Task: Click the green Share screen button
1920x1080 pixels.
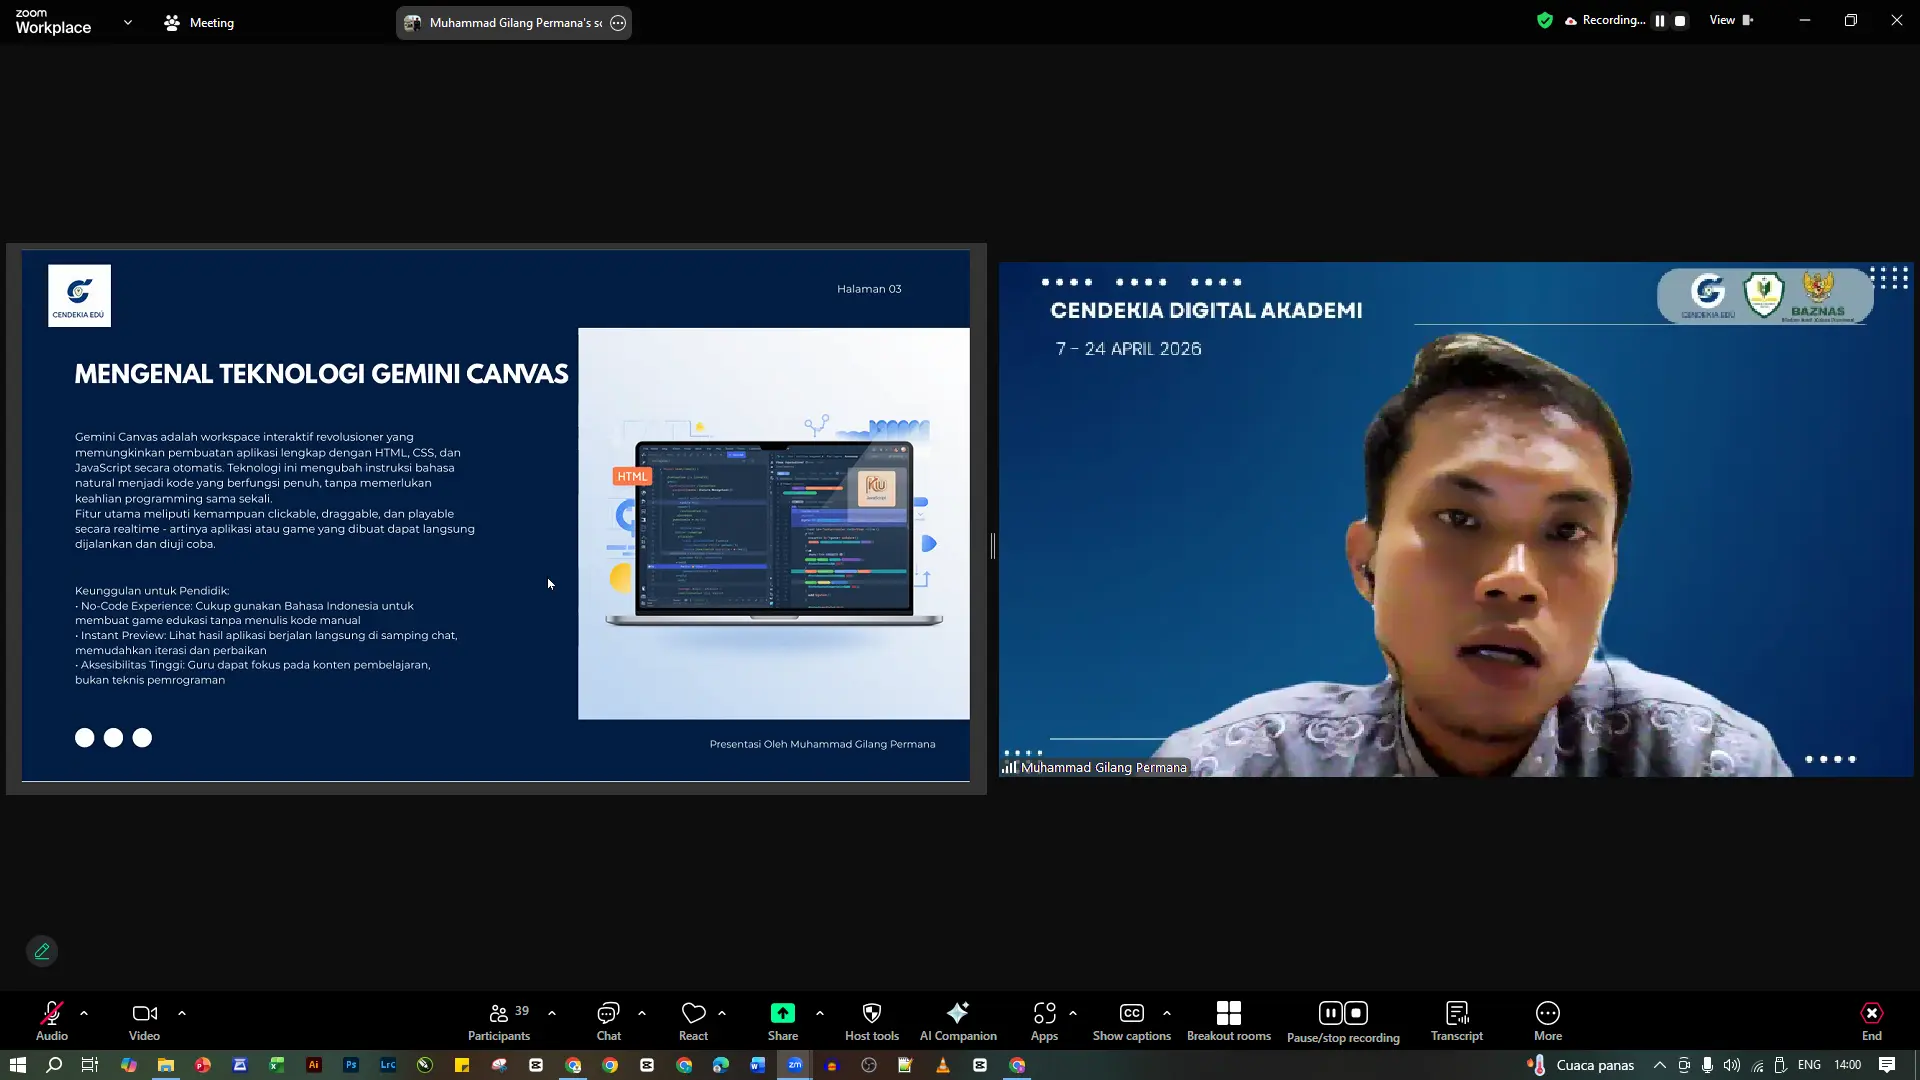Action: pos(783,1021)
